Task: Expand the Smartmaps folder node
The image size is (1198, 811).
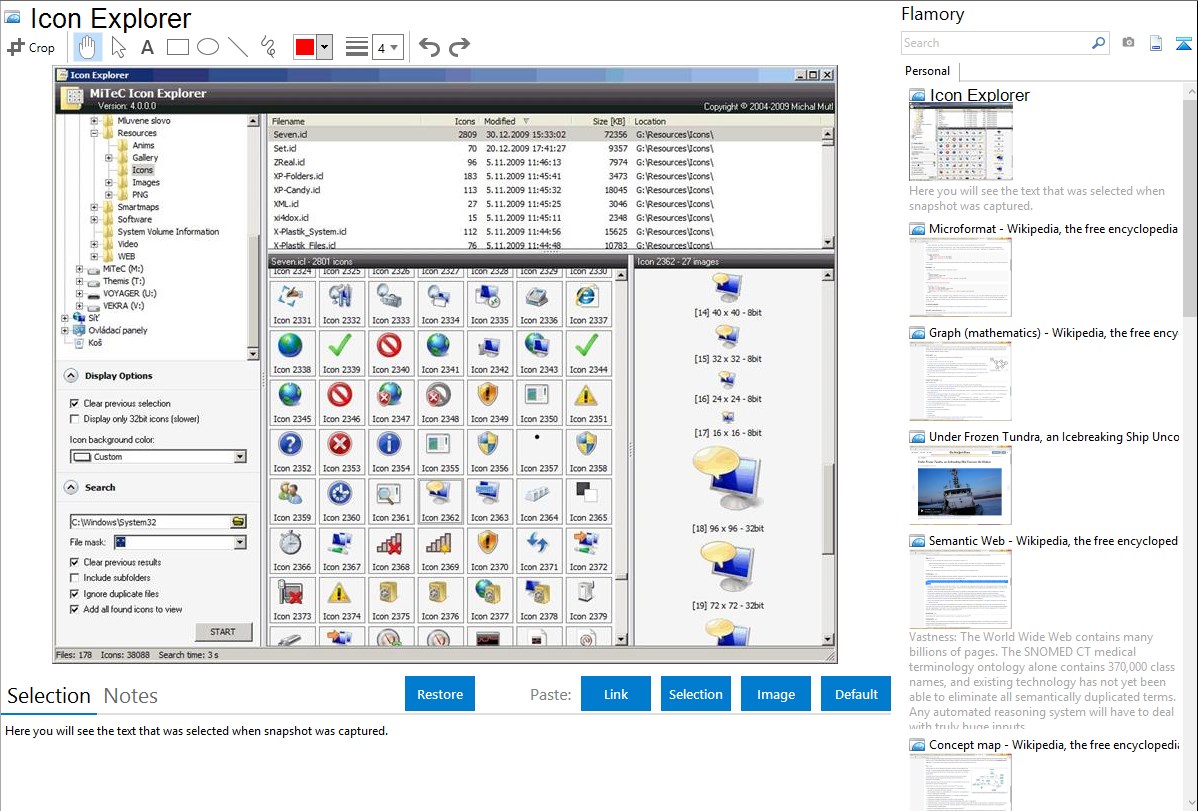Action: 94,207
